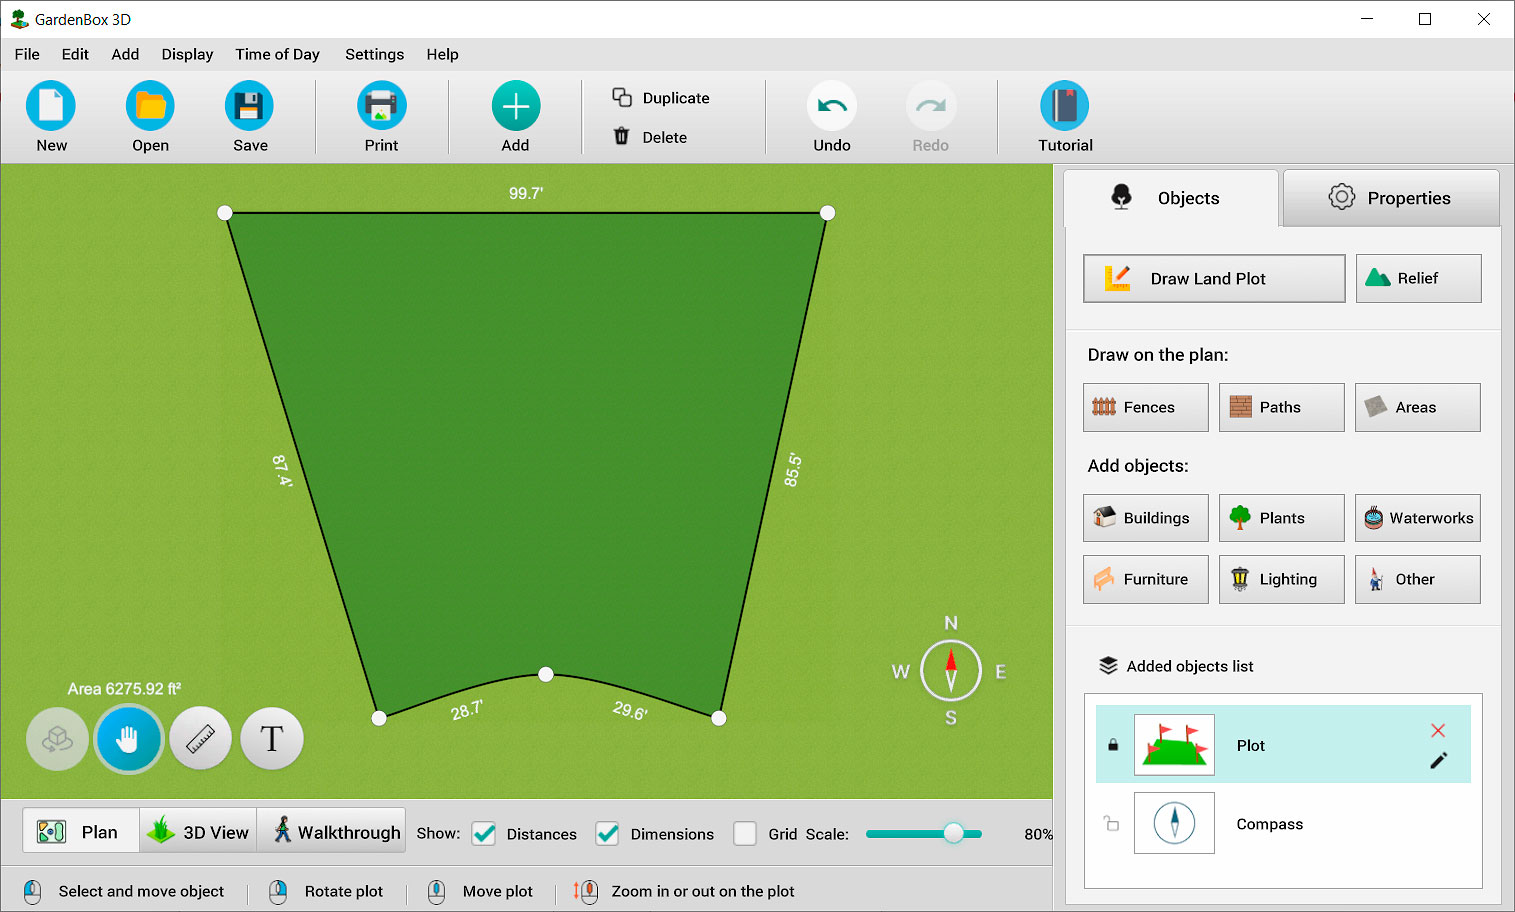Open the Other objects category
Screen dimensions: 1515x912
coord(1417,579)
